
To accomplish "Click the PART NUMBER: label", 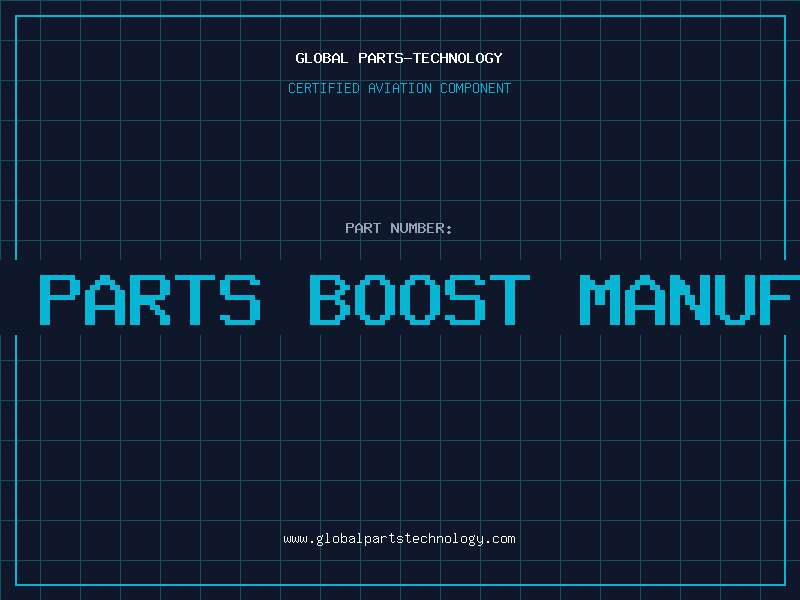I will click(x=398, y=228).
